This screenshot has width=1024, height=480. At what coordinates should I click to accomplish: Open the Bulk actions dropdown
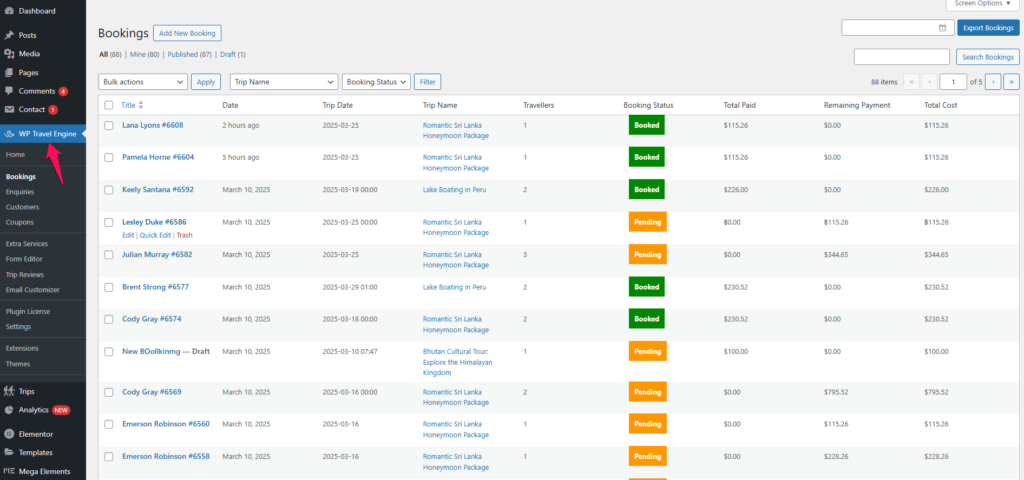(x=143, y=82)
